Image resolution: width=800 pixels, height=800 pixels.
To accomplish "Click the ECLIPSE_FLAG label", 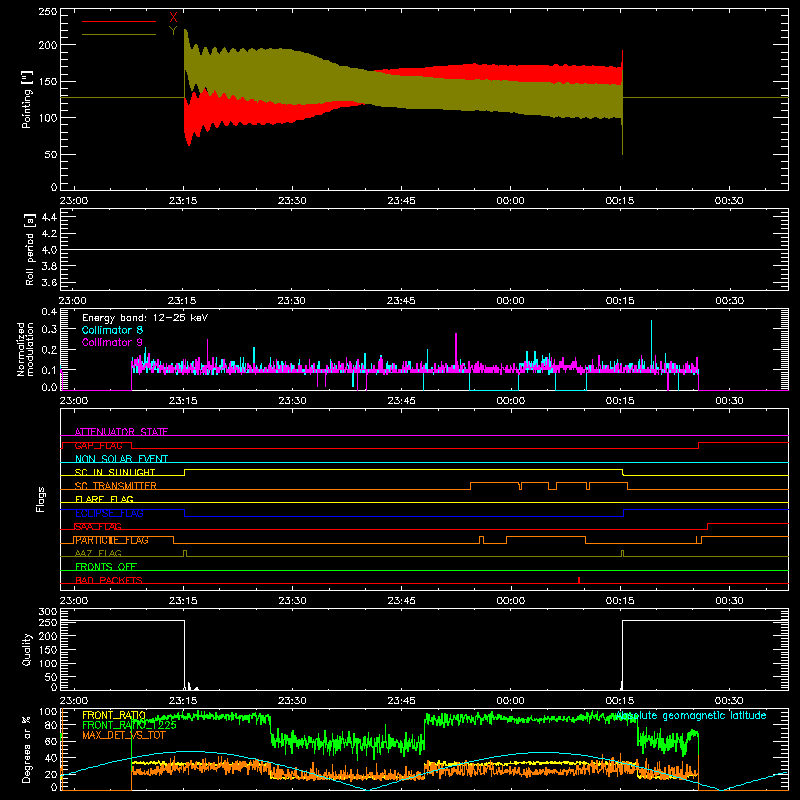I will (109, 513).
